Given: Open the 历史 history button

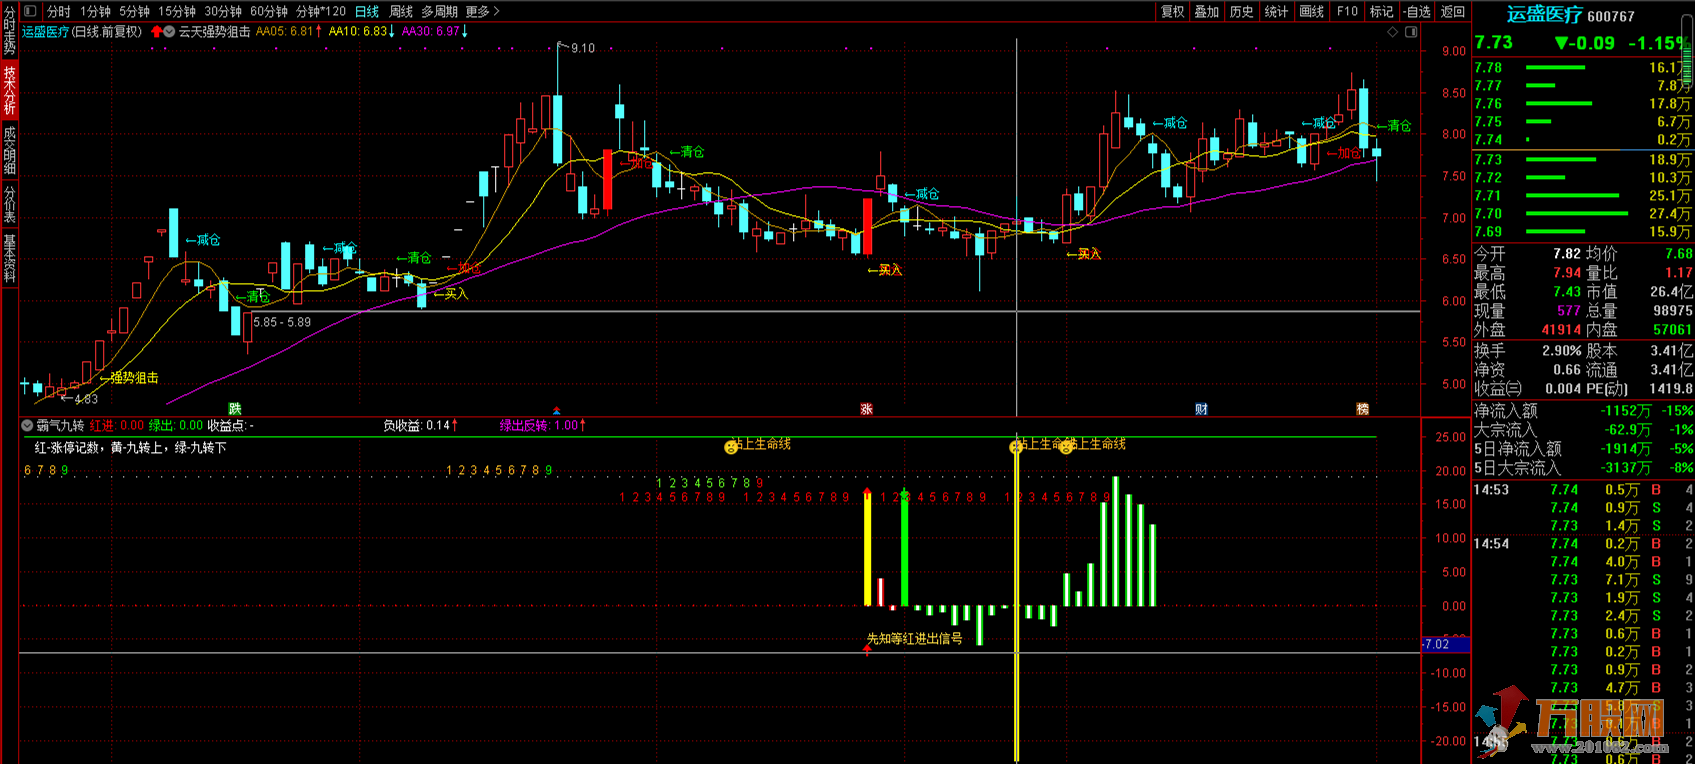Looking at the screenshot, I should pyautogui.click(x=1242, y=11).
